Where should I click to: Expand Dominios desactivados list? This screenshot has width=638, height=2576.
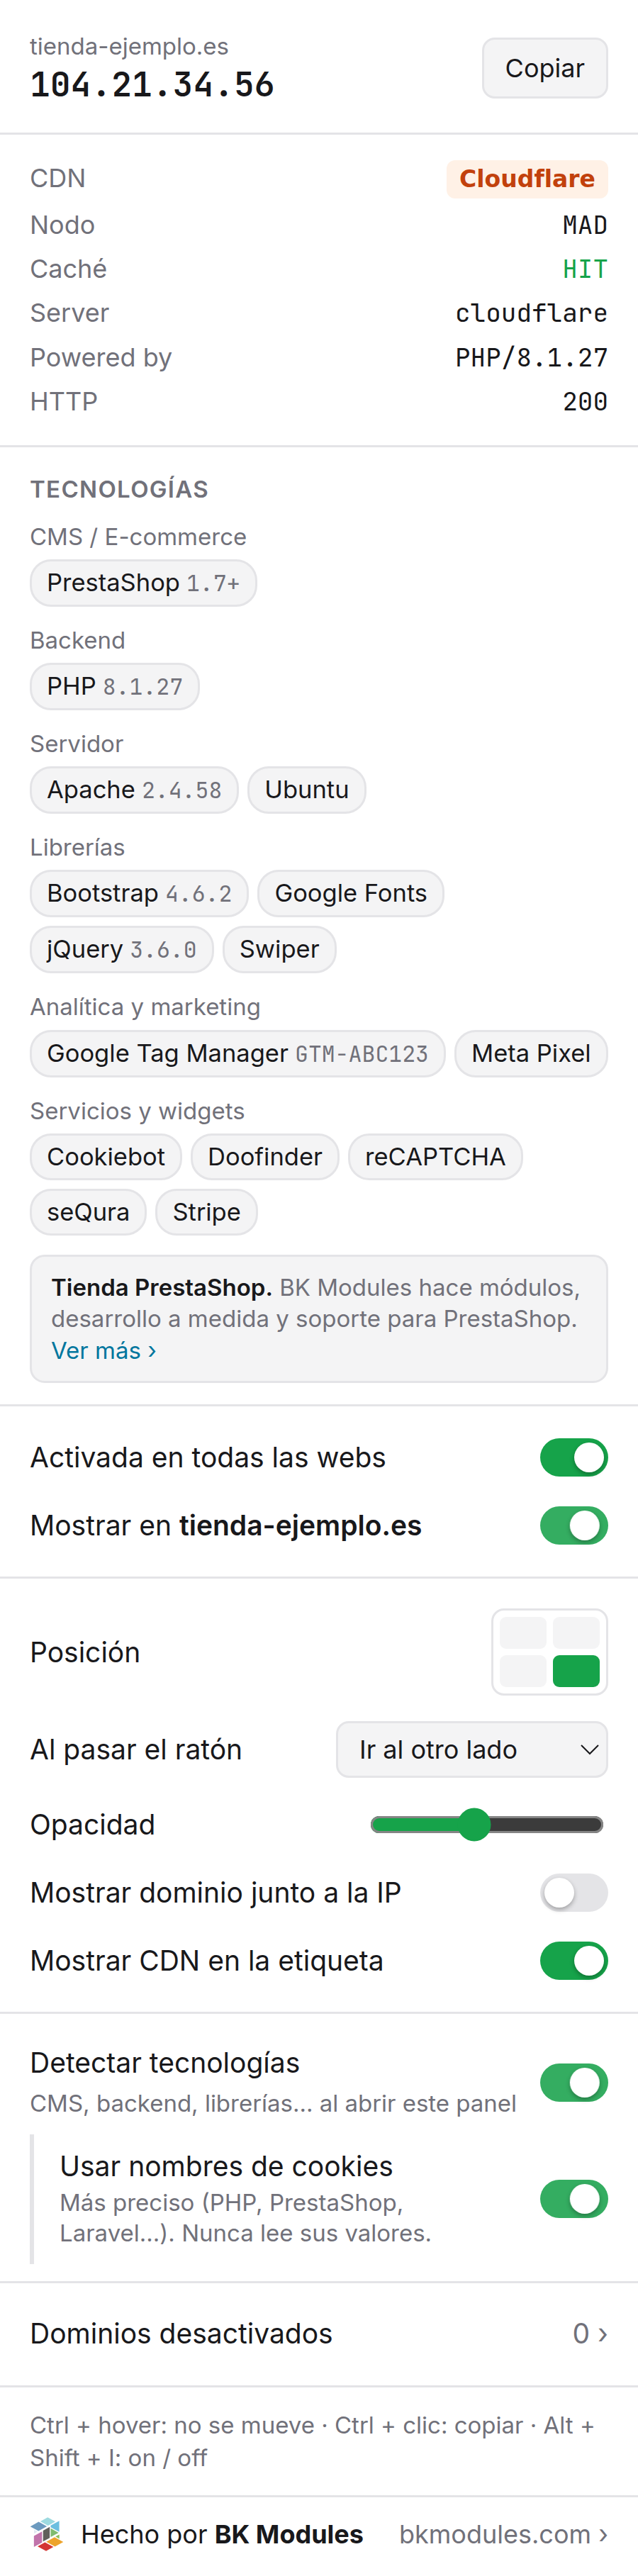(x=319, y=2334)
